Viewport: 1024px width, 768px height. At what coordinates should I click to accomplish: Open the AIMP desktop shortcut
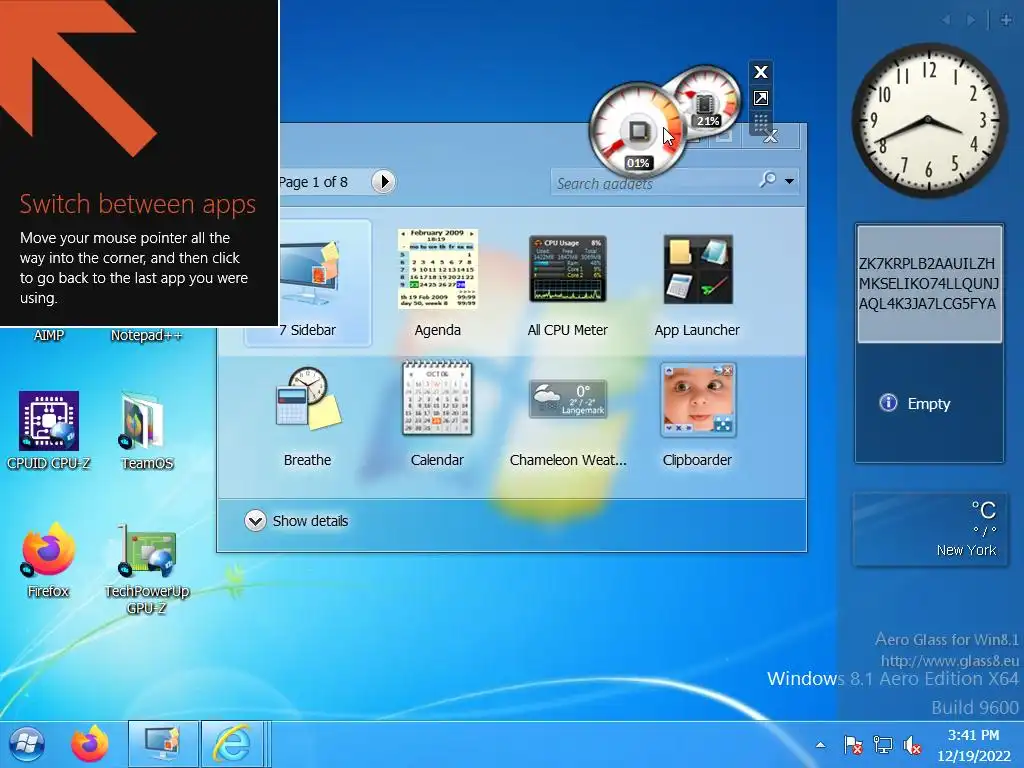49,335
